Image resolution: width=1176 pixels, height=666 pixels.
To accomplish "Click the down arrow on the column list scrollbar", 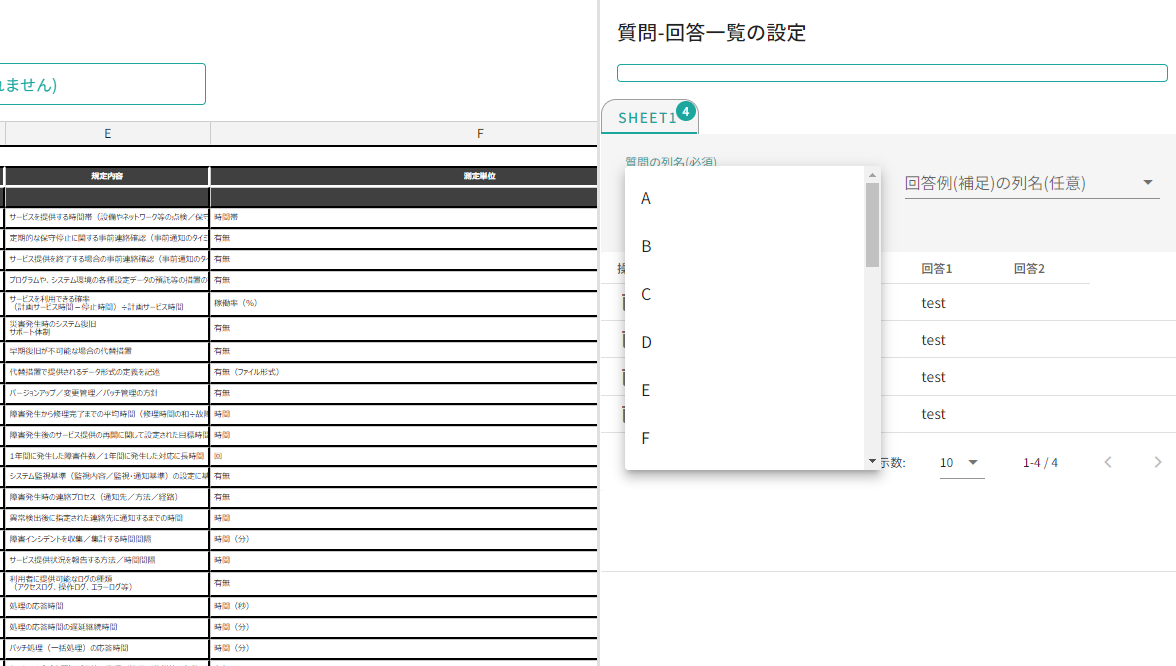I will 871,460.
